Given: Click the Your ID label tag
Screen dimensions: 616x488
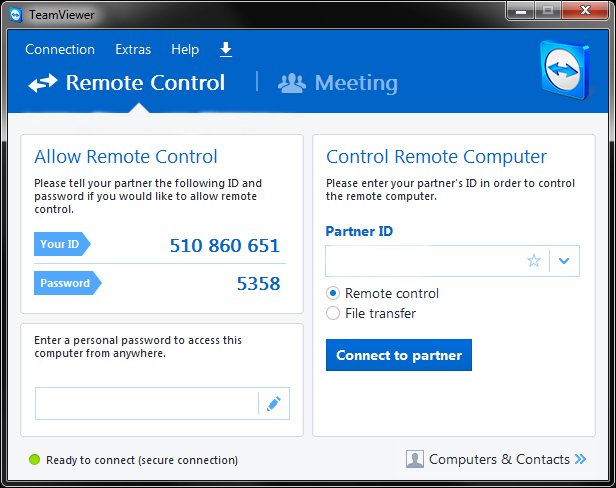Looking at the screenshot, I should point(62,244).
